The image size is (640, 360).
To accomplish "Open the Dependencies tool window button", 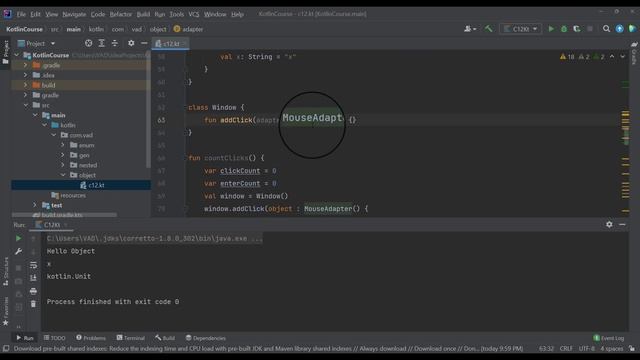I will pyautogui.click(x=205, y=338).
